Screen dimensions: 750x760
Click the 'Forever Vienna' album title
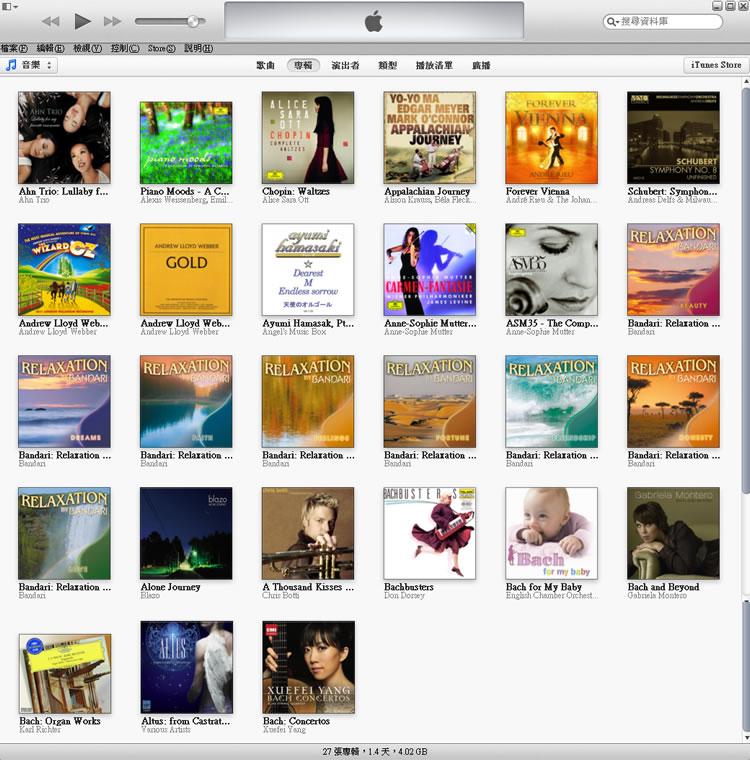(x=538, y=191)
